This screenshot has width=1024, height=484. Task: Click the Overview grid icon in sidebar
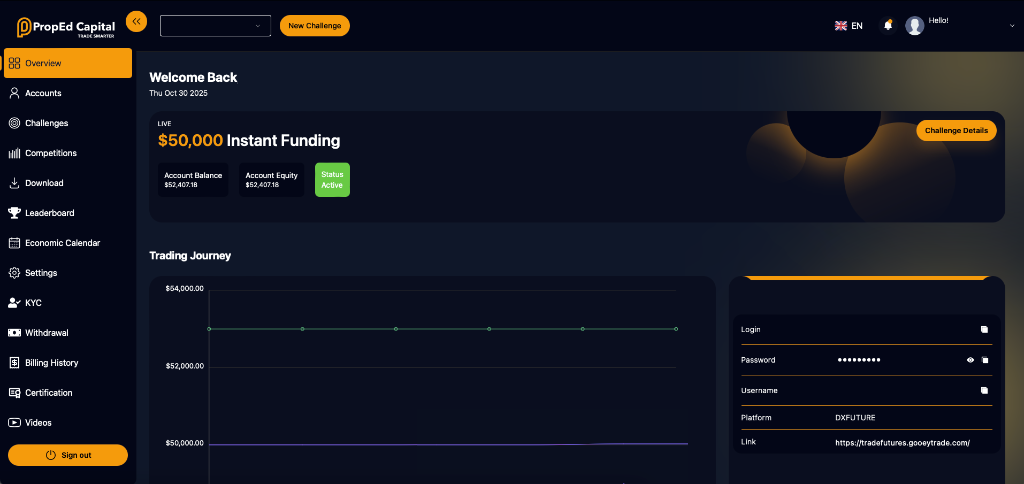click(14, 63)
